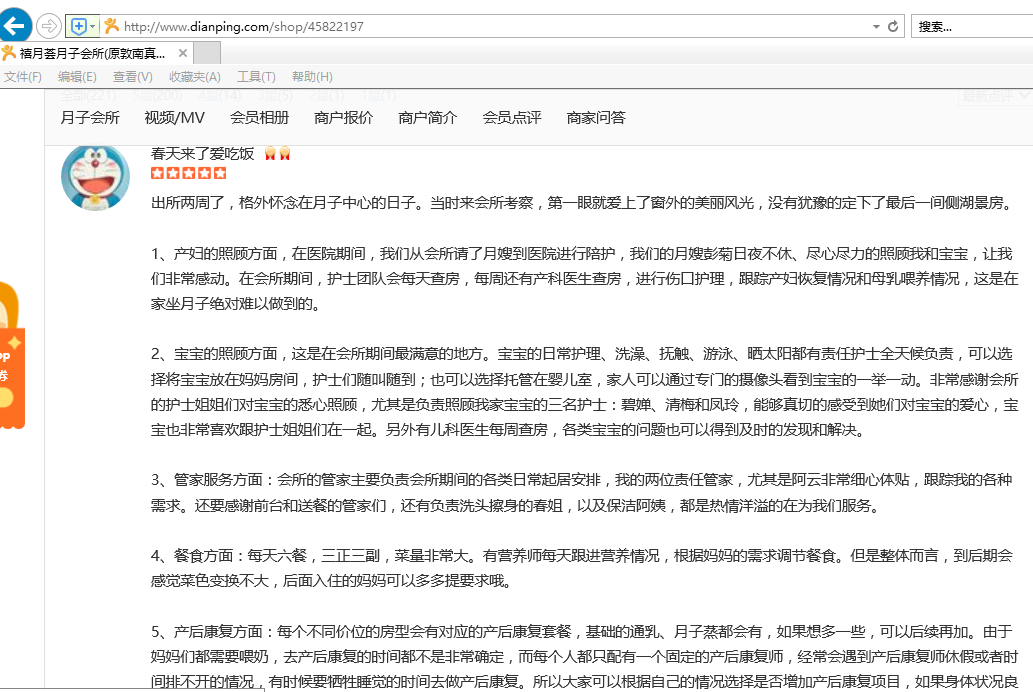
Task: Expand the faded 最新点评 sort dropdown
Action: click(995, 97)
